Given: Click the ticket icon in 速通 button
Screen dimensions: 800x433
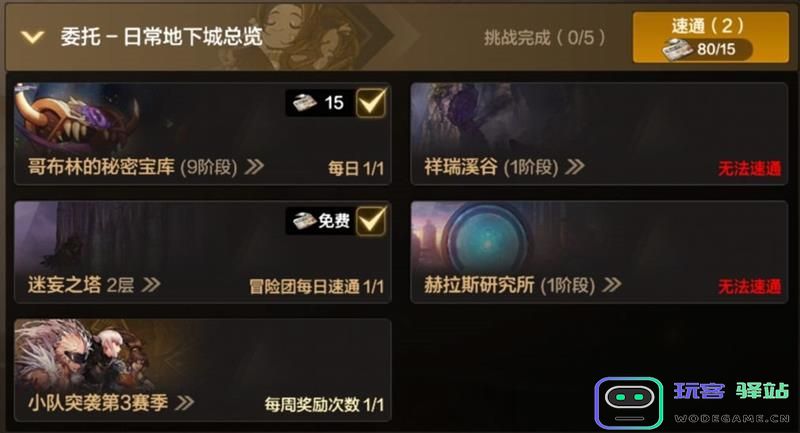Looking at the screenshot, I should coord(677,49).
